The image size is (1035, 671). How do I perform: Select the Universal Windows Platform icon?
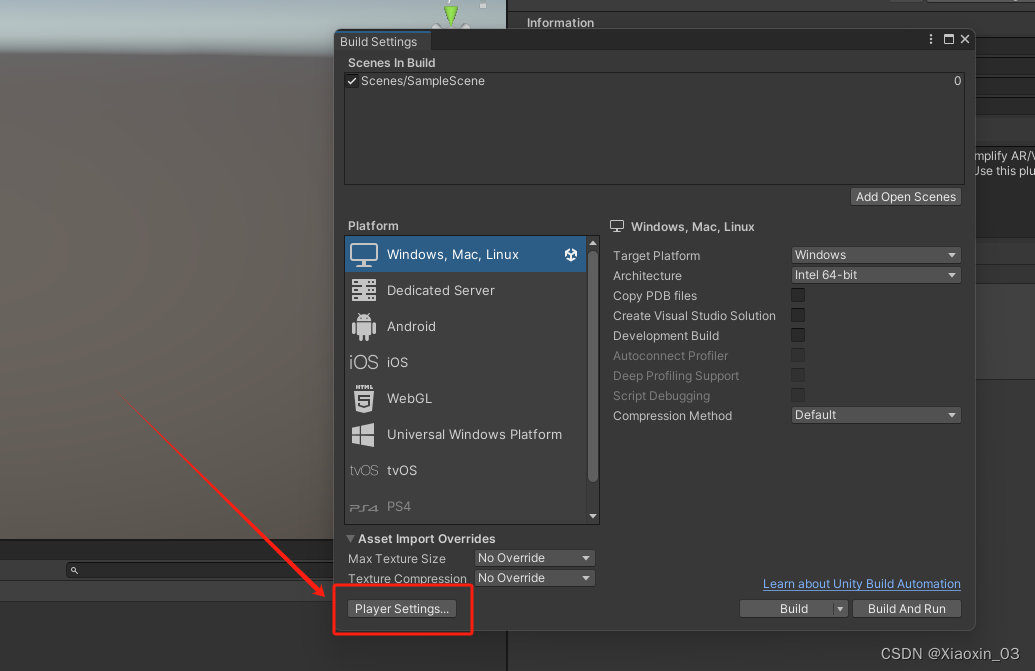[x=363, y=434]
